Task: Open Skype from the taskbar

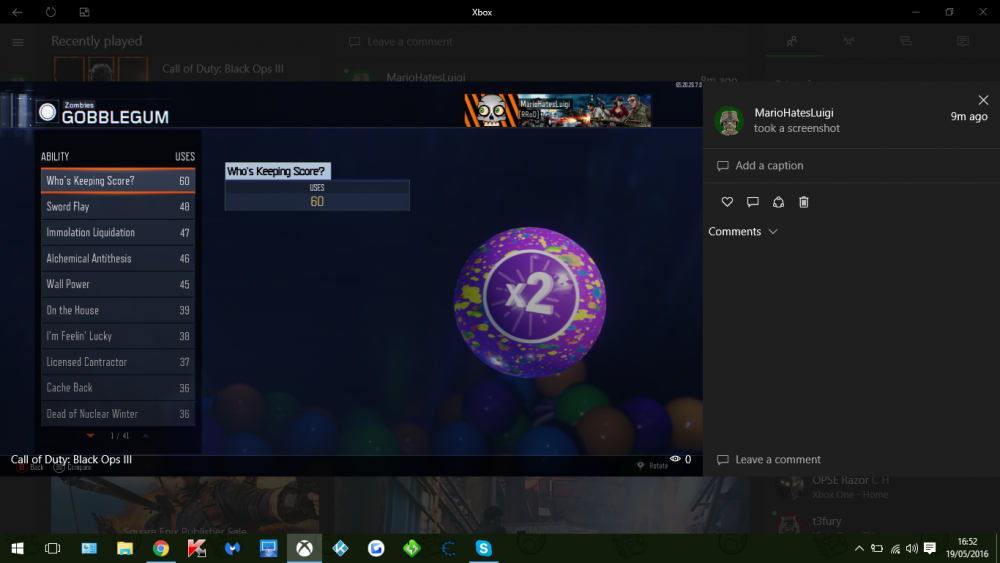Action: (x=484, y=548)
